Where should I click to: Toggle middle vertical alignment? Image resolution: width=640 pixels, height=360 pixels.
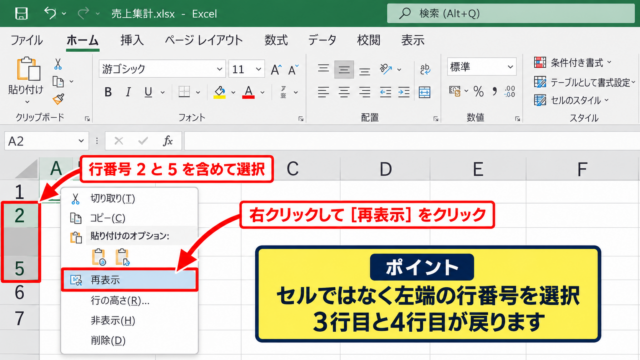pyautogui.click(x=344, y=69)
